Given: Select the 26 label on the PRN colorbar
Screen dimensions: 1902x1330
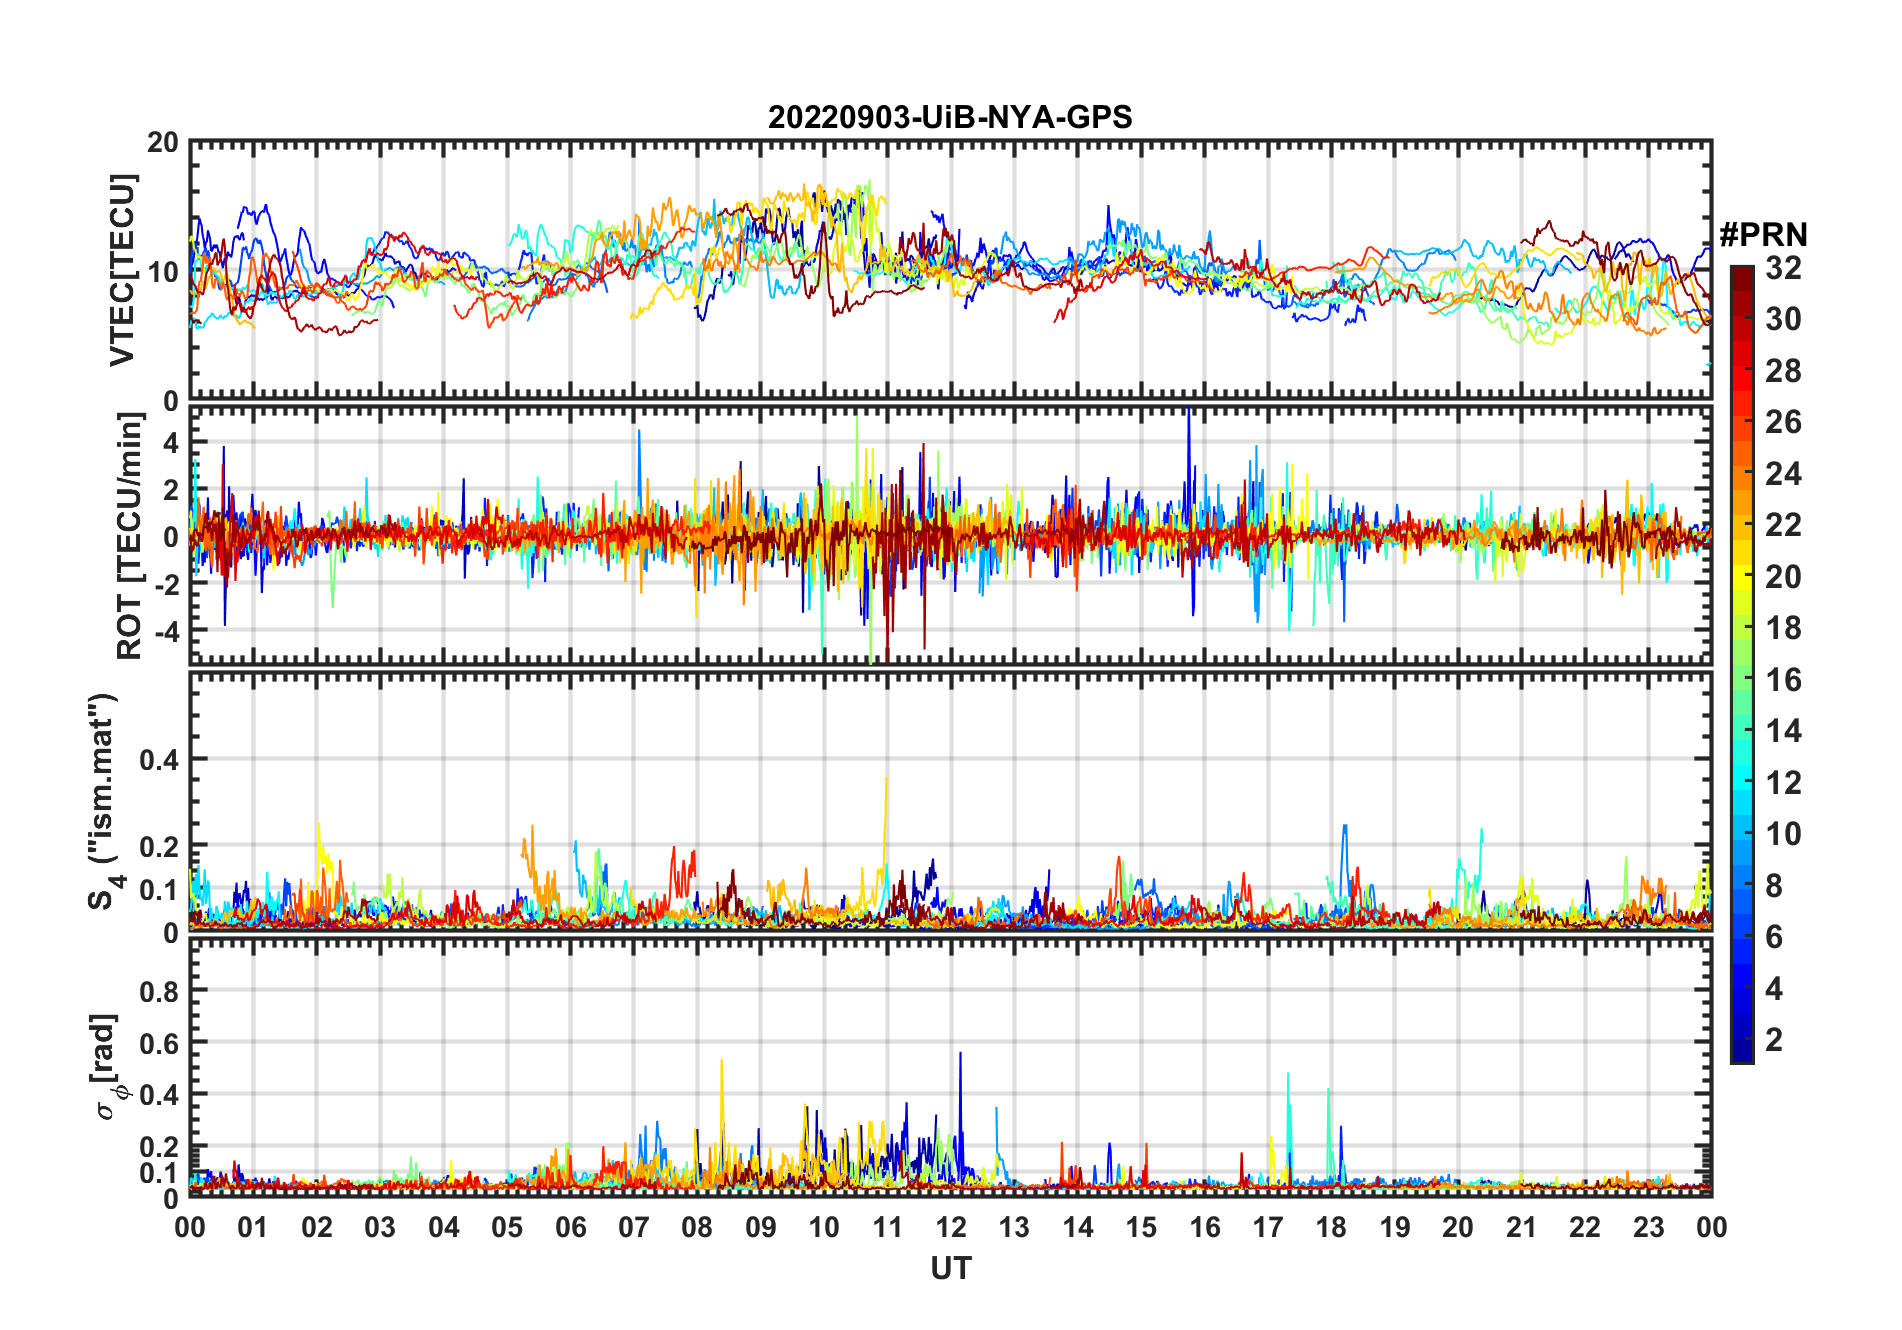Looking at the screenshot, I should coord(1783,422).
